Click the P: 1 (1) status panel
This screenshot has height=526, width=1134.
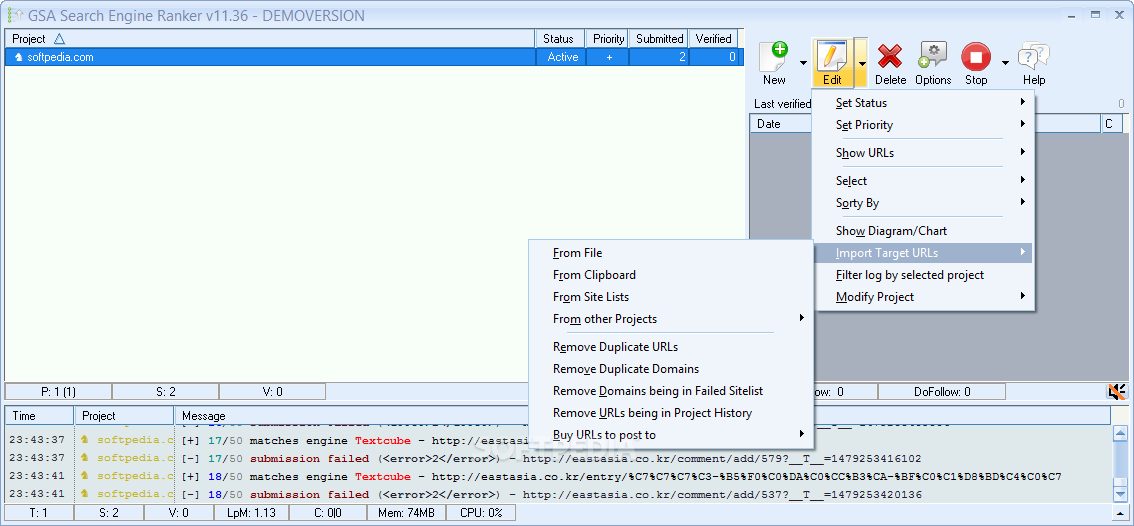[x=59, y=391]
